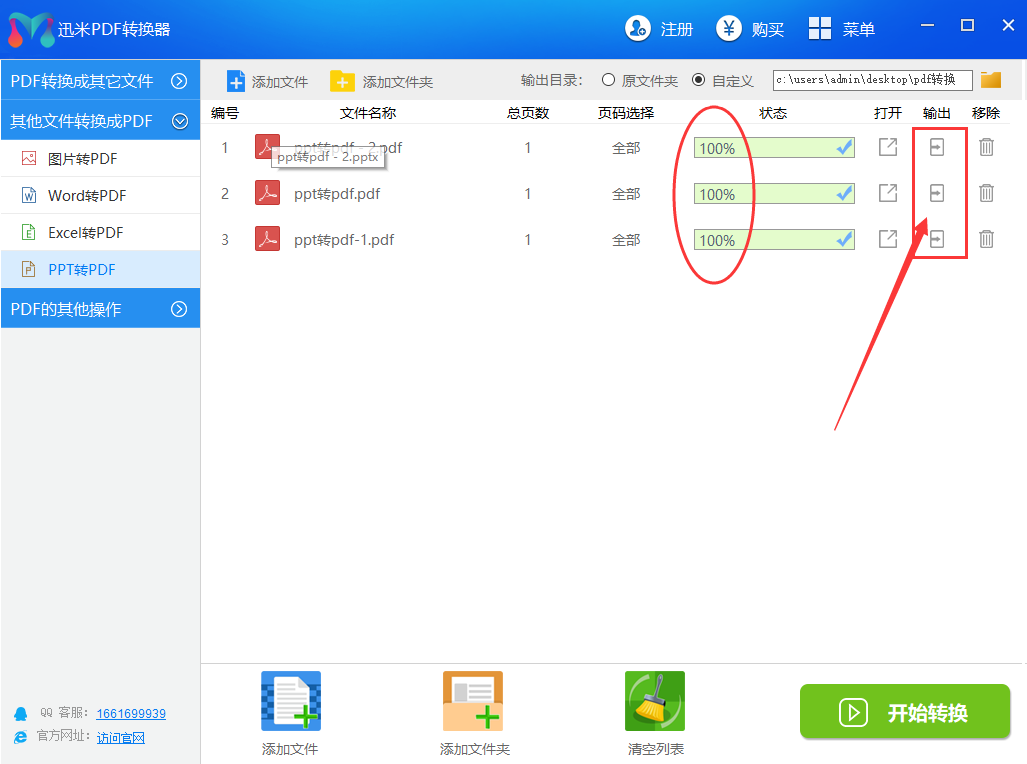Click the purchase yen icon
The height and width of the screenshot is (764, 1027).
click(x=729, y=29)
